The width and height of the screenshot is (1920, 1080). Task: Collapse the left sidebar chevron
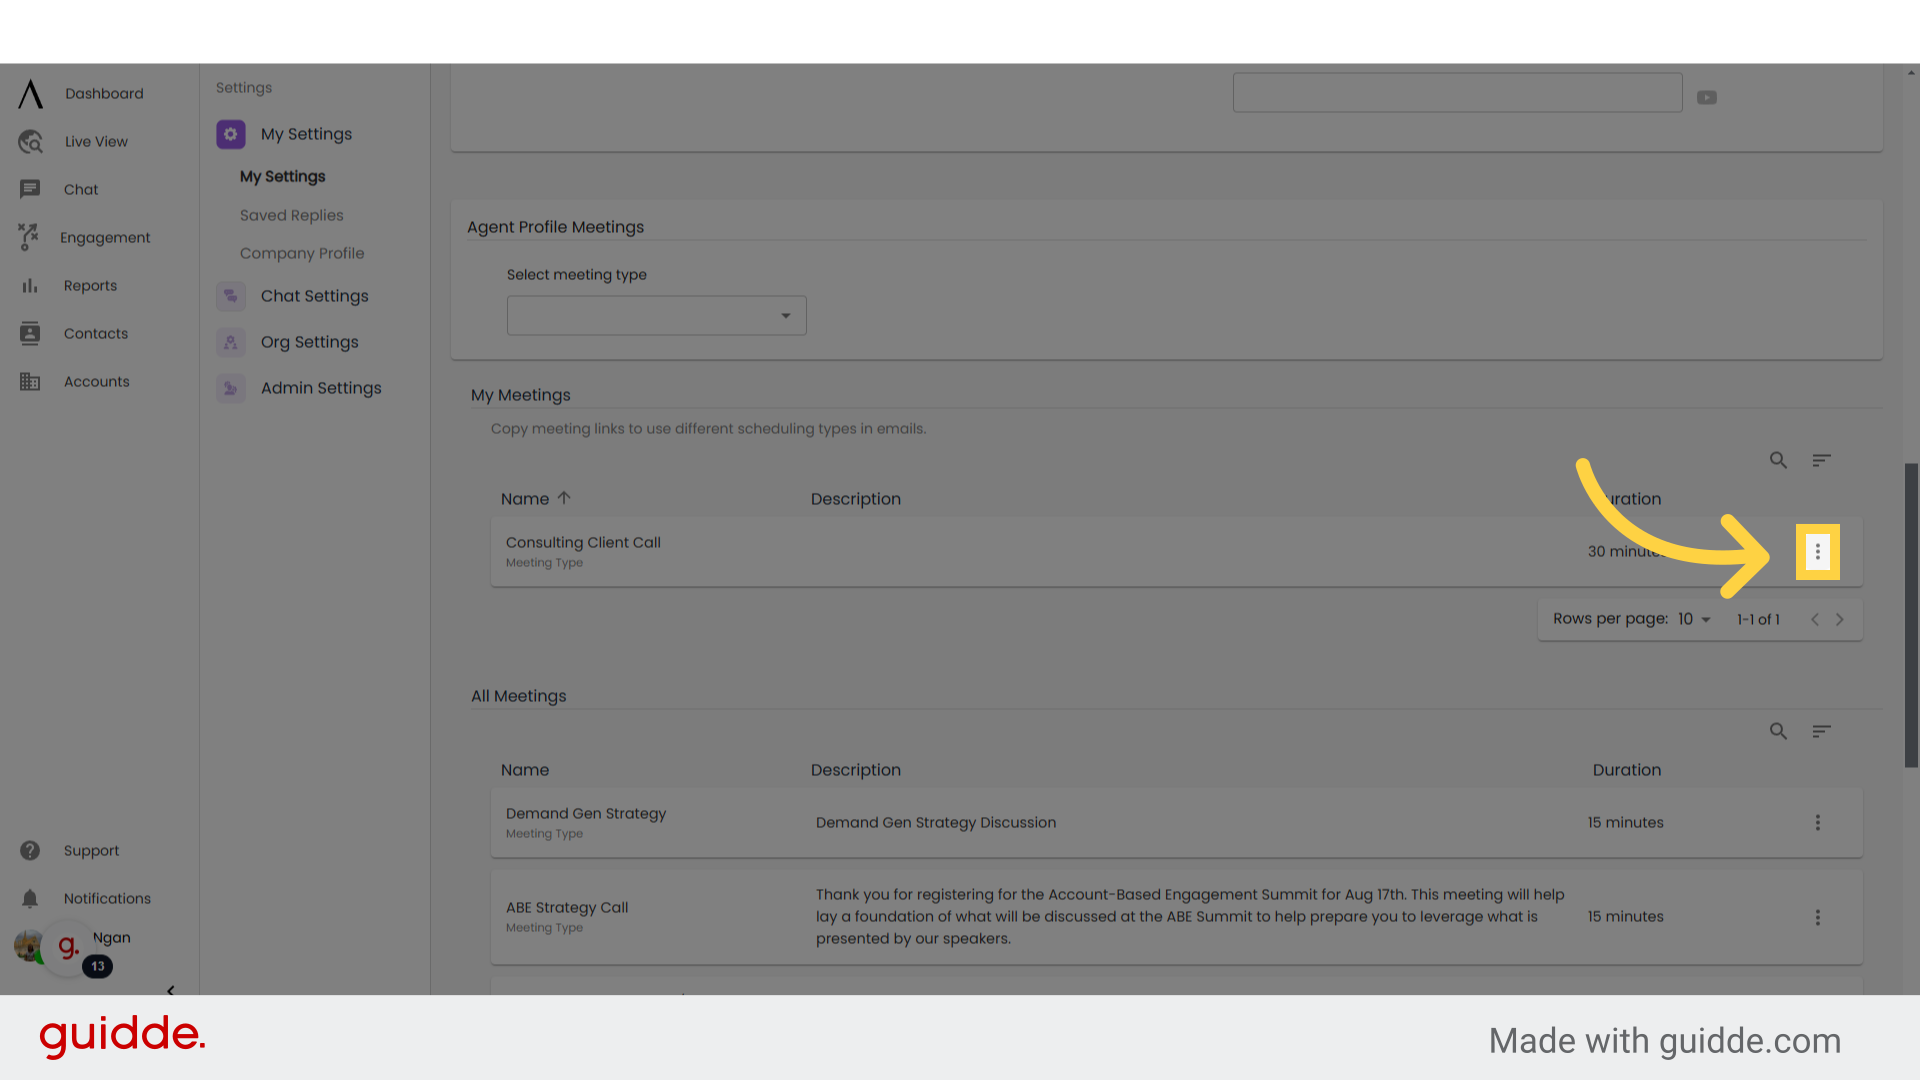pos(170,990)
